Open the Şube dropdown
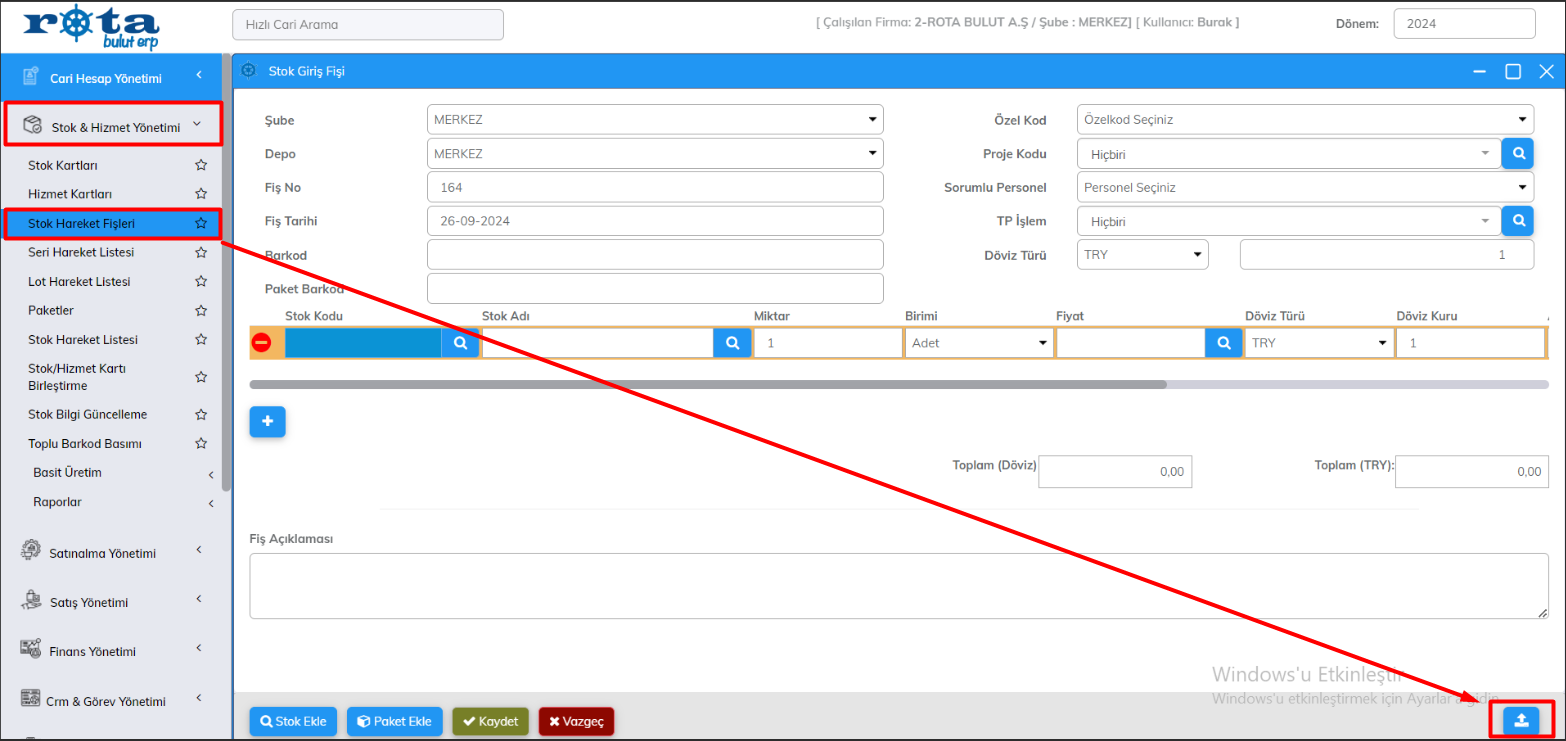Image resolution: width=1566 pixels, height=741 pixels. 655,120
